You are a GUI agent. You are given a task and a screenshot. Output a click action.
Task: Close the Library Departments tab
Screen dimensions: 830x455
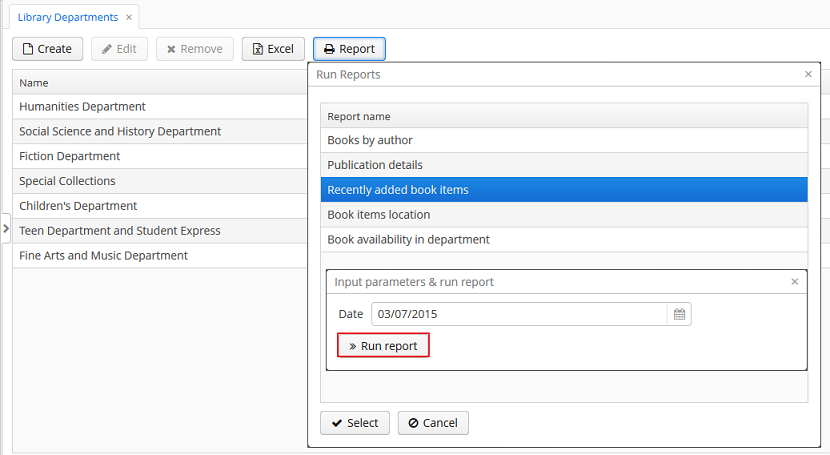[129, 17]
